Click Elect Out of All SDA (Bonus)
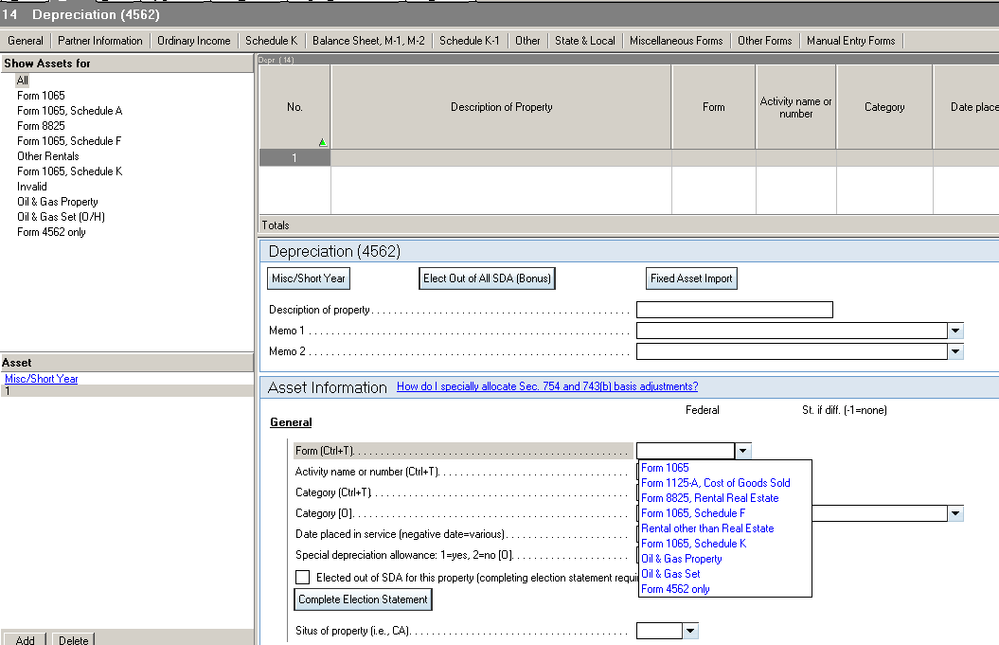Viewport: 999px width, 645px height. click(487, 278)
